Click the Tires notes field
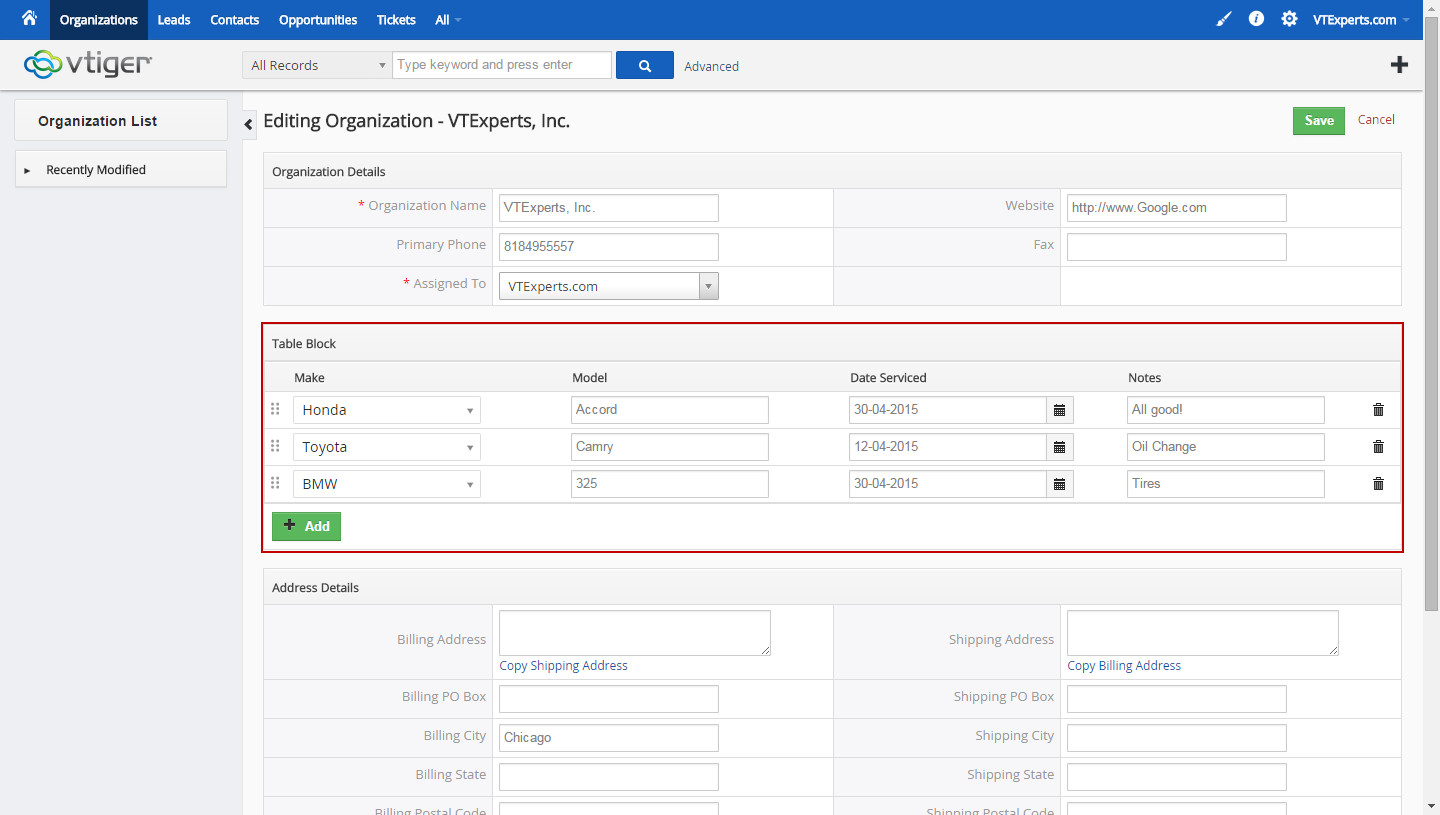1440x815 pixels. pyautogui.click(x=1226, y=484)
